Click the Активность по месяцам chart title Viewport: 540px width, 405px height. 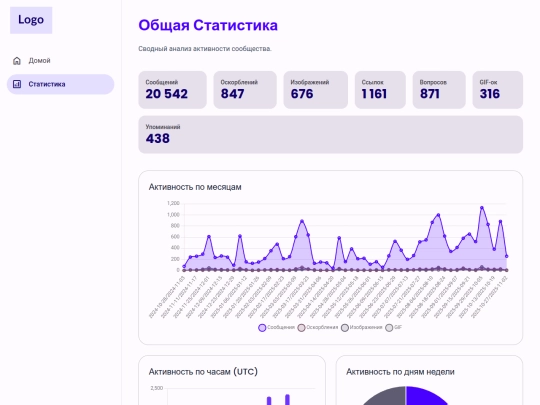pyautogui.click(x=195, y=187)
